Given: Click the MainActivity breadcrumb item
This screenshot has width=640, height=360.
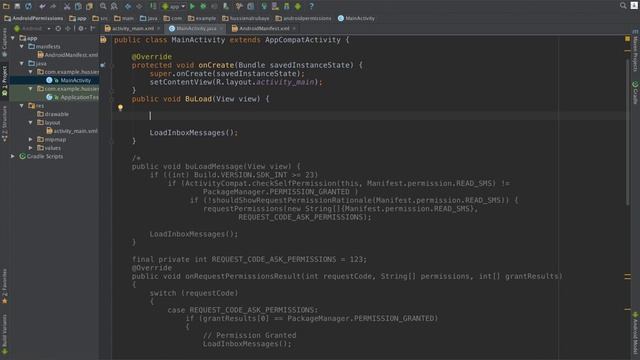Looking at the screenshot, I should click(x=356, y=18).
